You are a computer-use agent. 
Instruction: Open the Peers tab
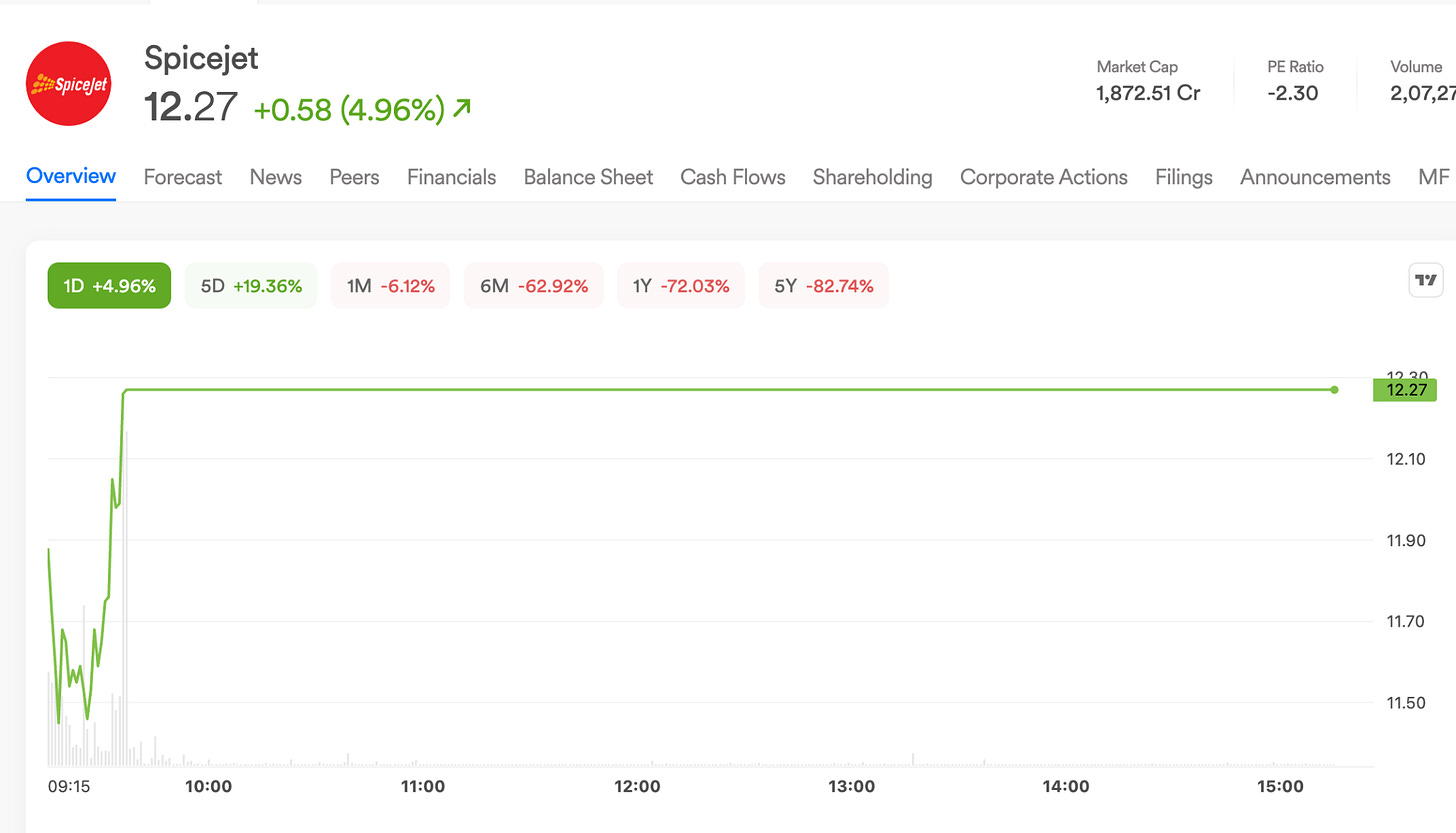[x=354, y=177]
